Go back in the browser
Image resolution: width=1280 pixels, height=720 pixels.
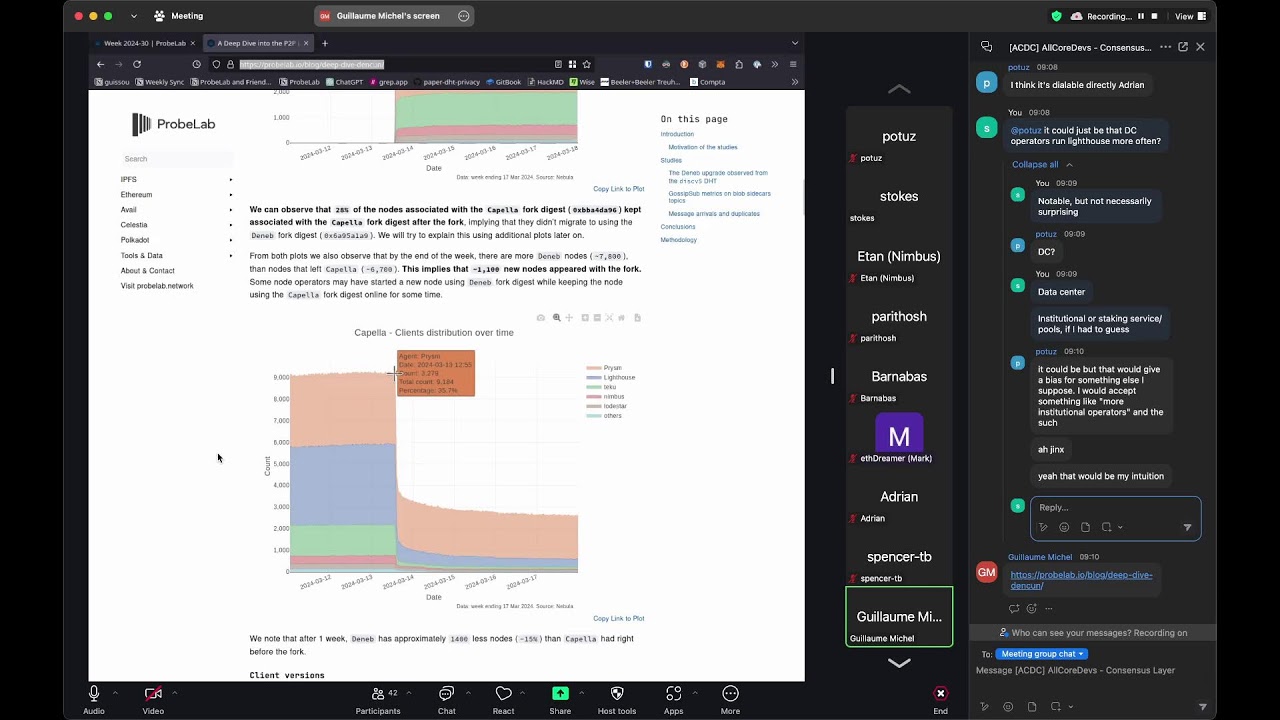tap(100, 64)
